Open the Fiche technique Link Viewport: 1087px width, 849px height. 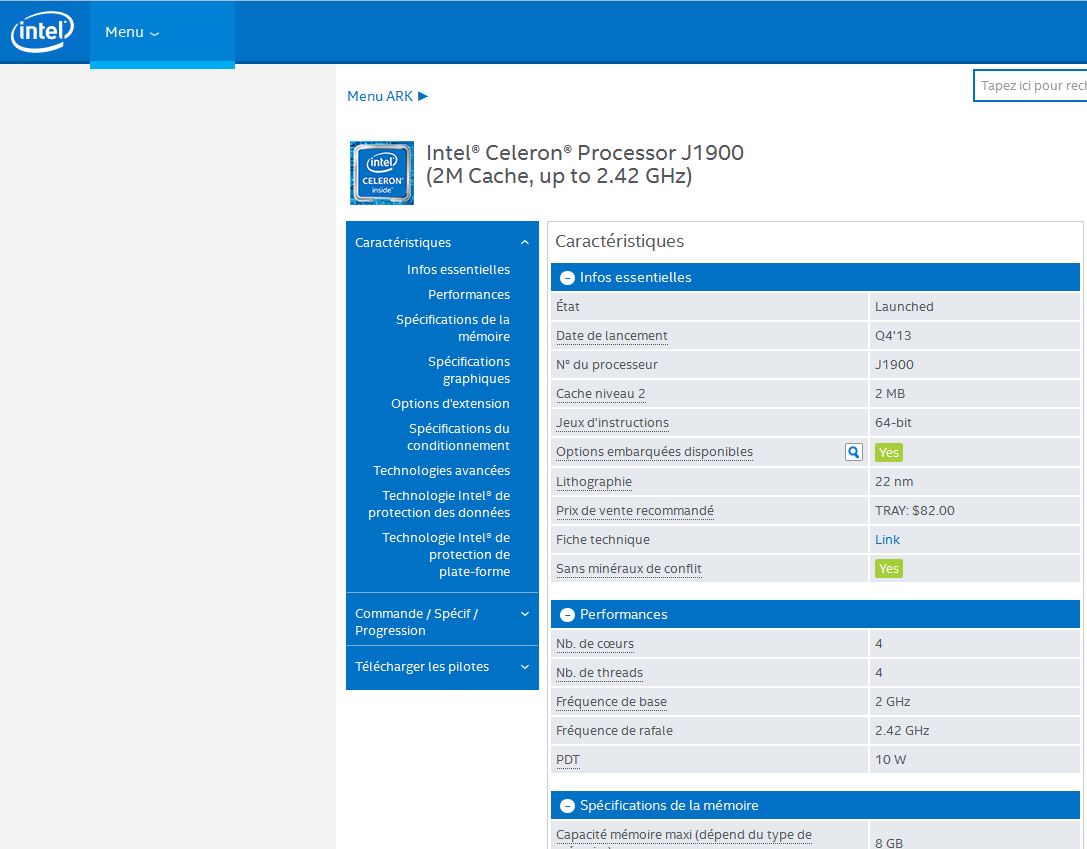(x=887, y=540)
